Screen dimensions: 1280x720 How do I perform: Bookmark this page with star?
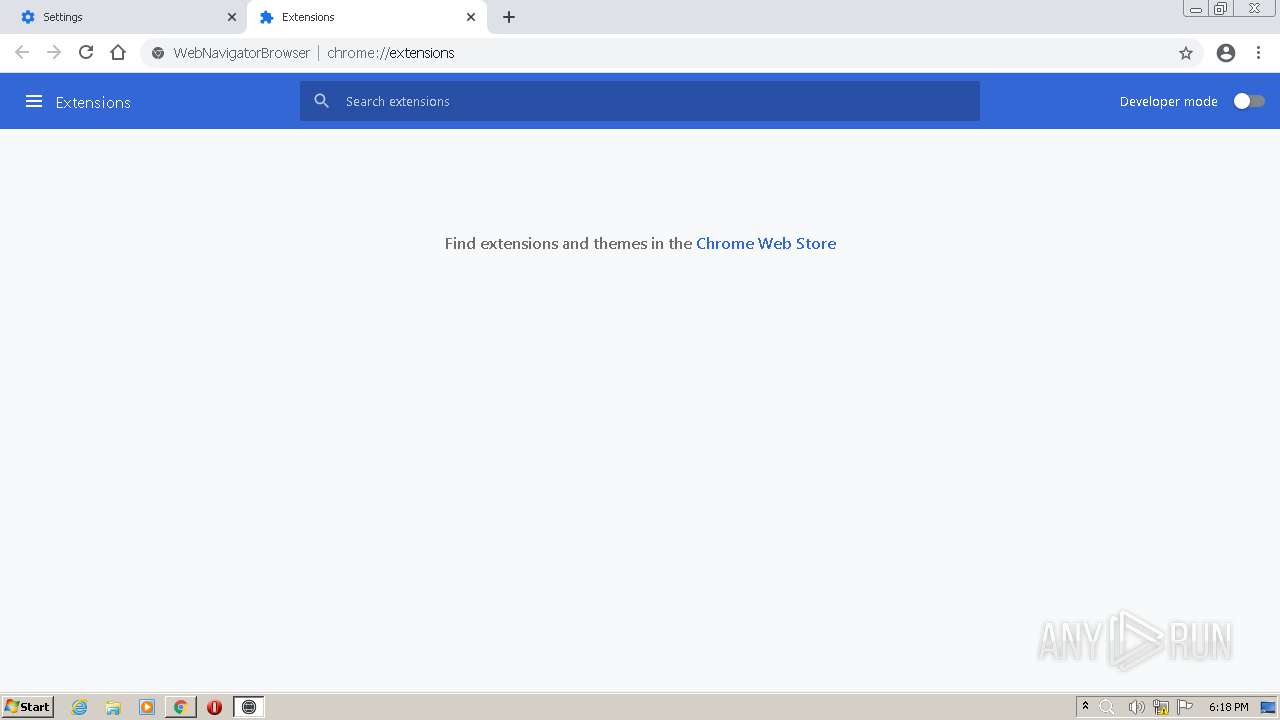point(1186,53)
